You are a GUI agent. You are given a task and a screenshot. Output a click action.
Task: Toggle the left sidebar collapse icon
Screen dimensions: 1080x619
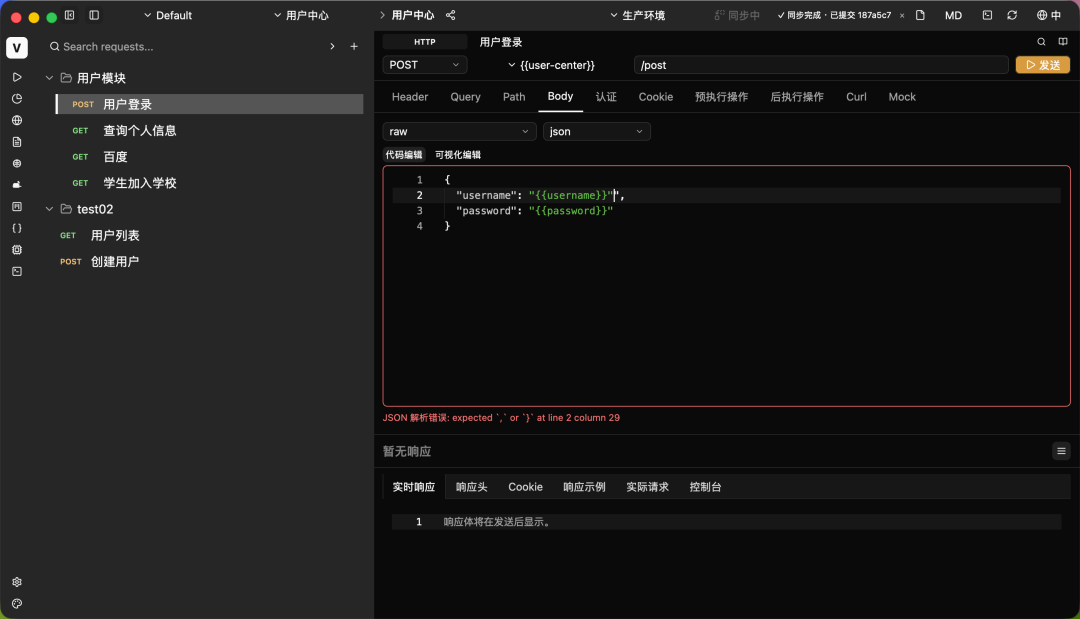[70, 15]
